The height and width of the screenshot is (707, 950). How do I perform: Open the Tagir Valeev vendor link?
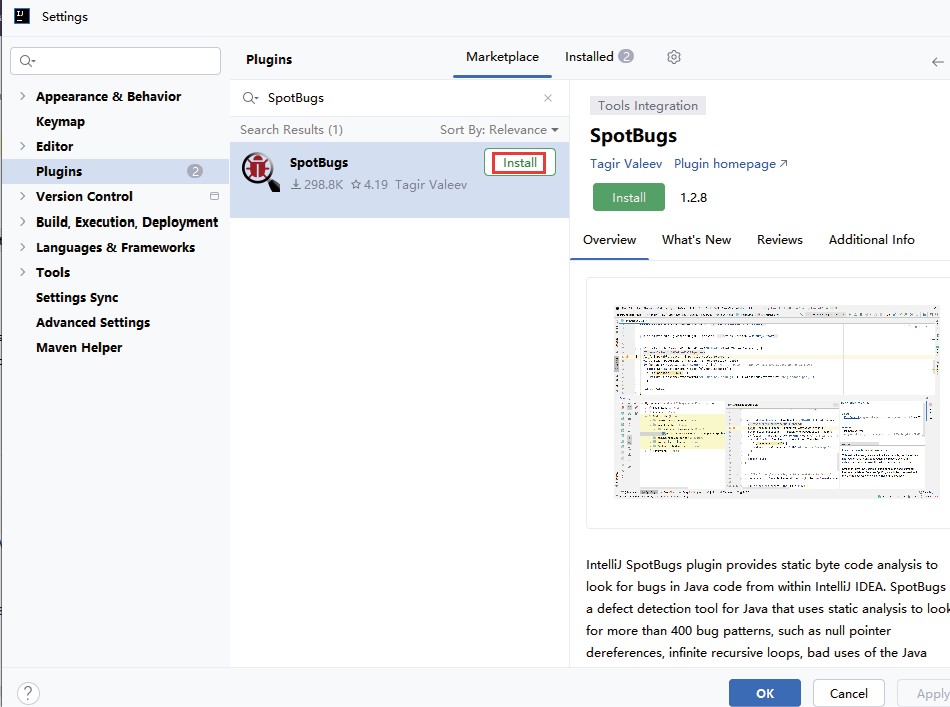(x=626, y=164)
